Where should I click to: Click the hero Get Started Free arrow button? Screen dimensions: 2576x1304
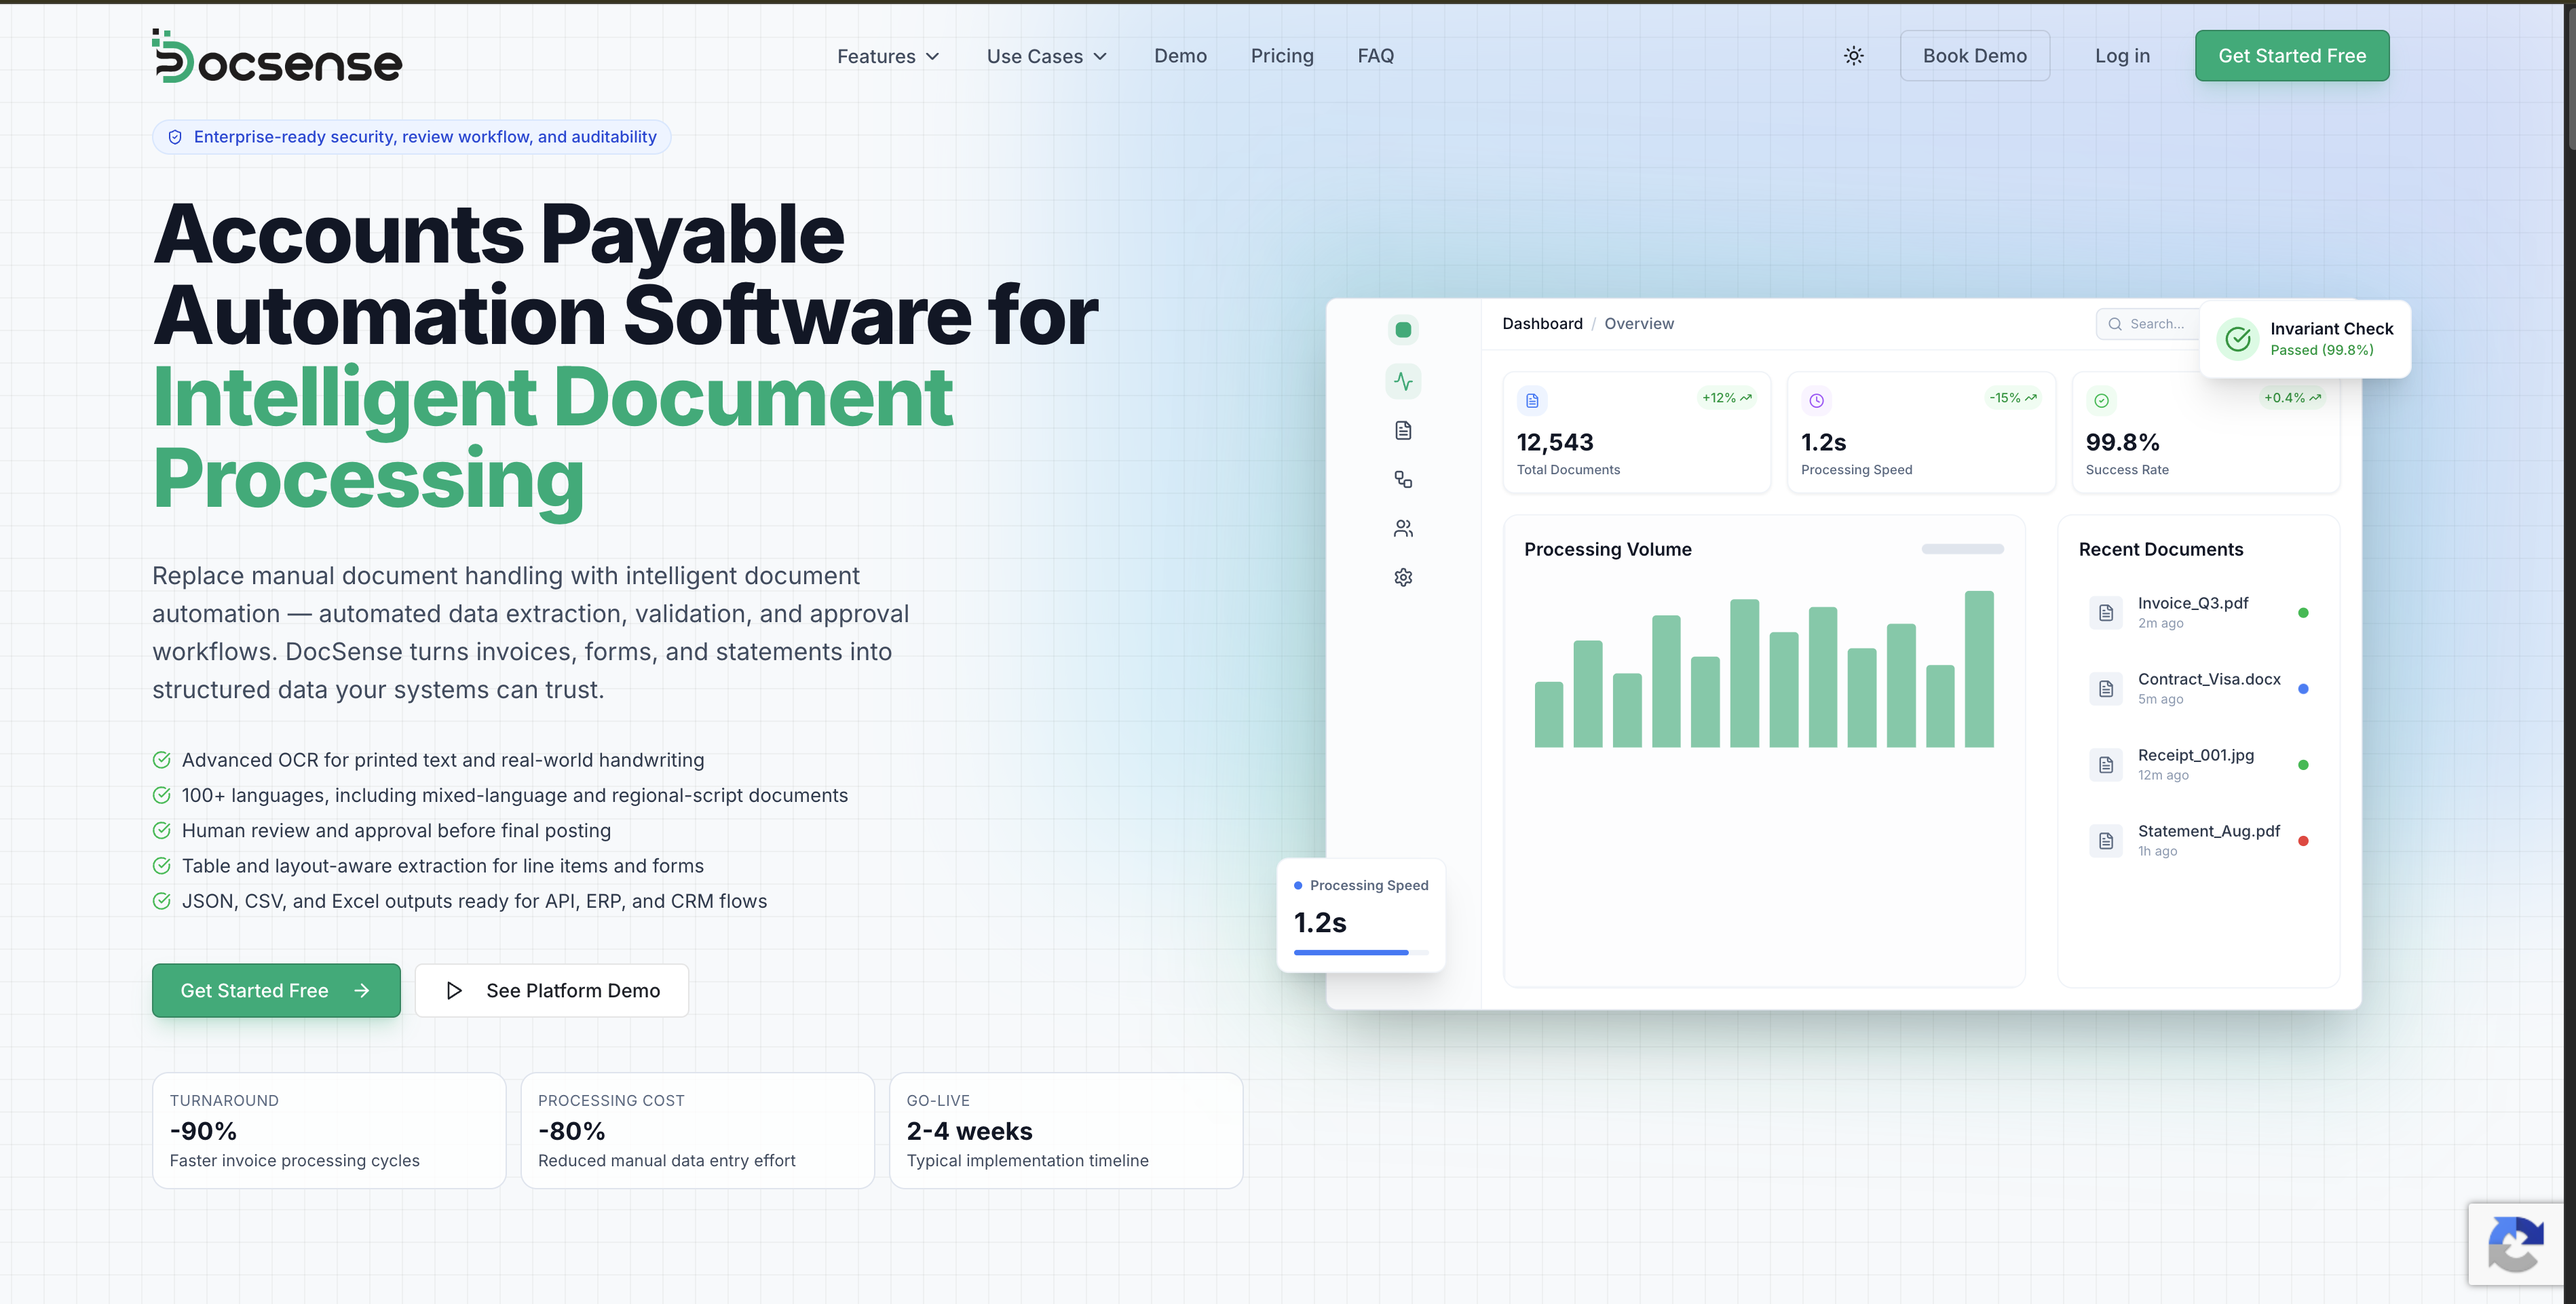[x=276, y=990]
